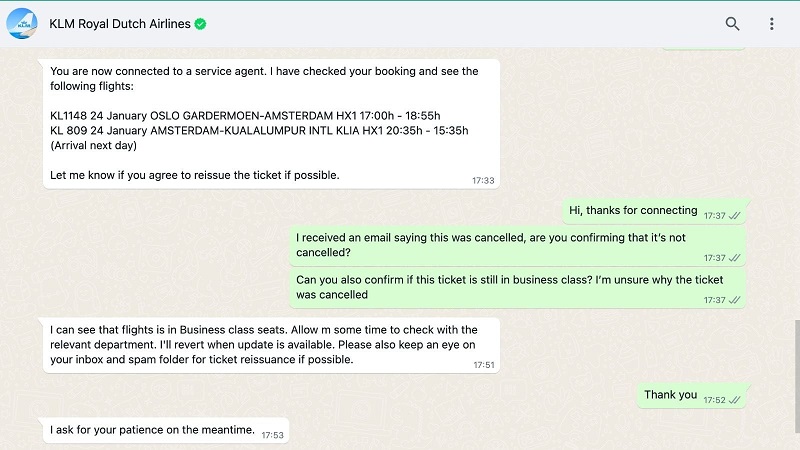Search within the KLM chat
800x450 pixels.
point(733,24)
